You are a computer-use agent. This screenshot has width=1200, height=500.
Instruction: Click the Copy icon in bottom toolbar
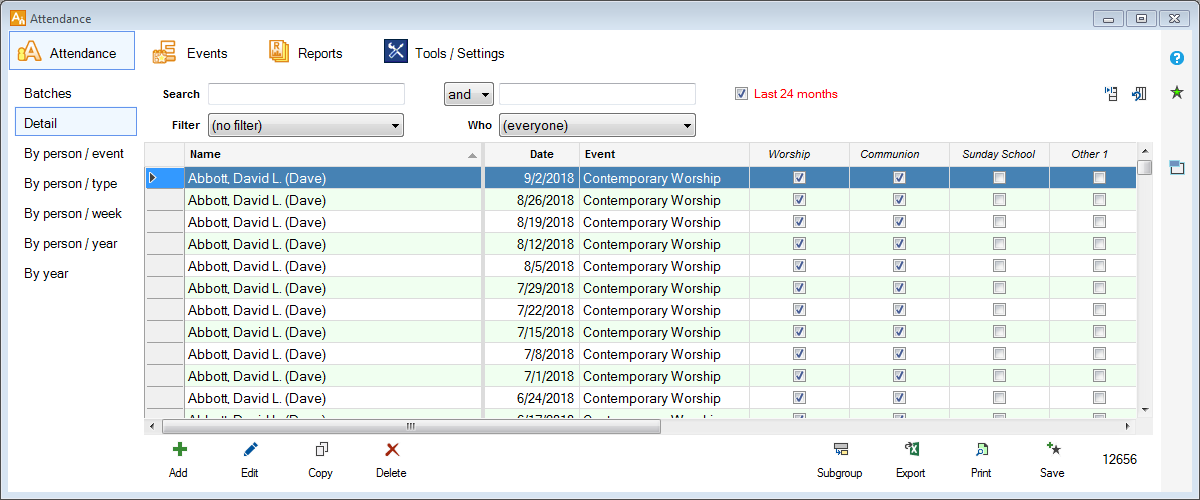tap(321, 450)
